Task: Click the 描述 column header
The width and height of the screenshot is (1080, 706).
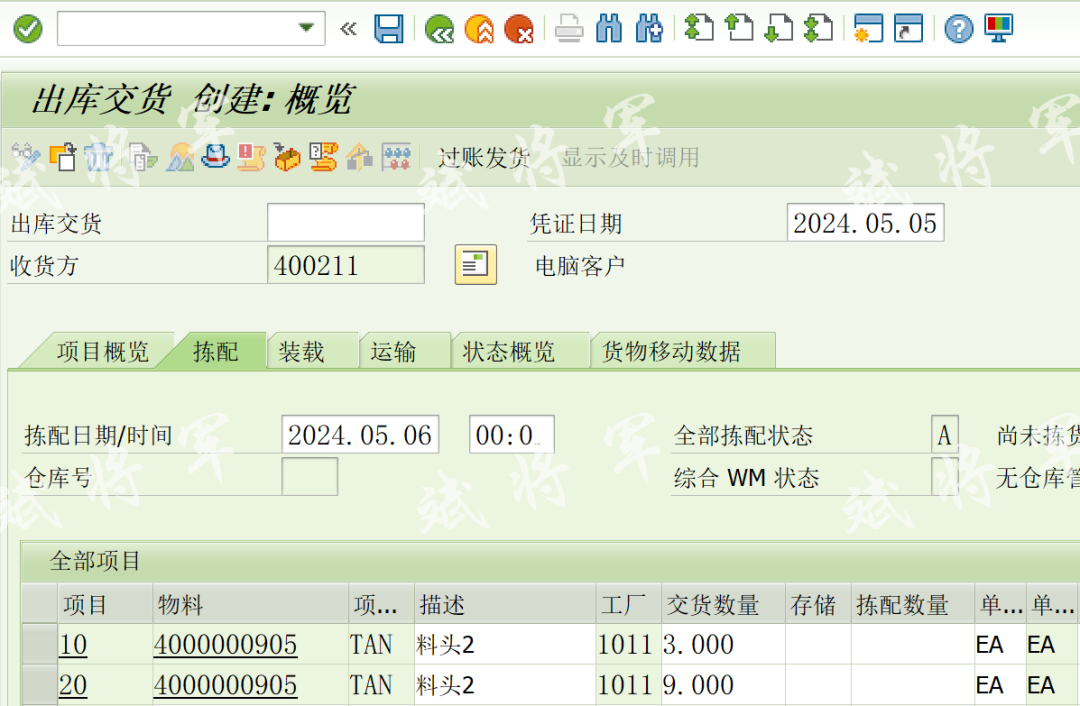Action: click(x=505, y=604)
